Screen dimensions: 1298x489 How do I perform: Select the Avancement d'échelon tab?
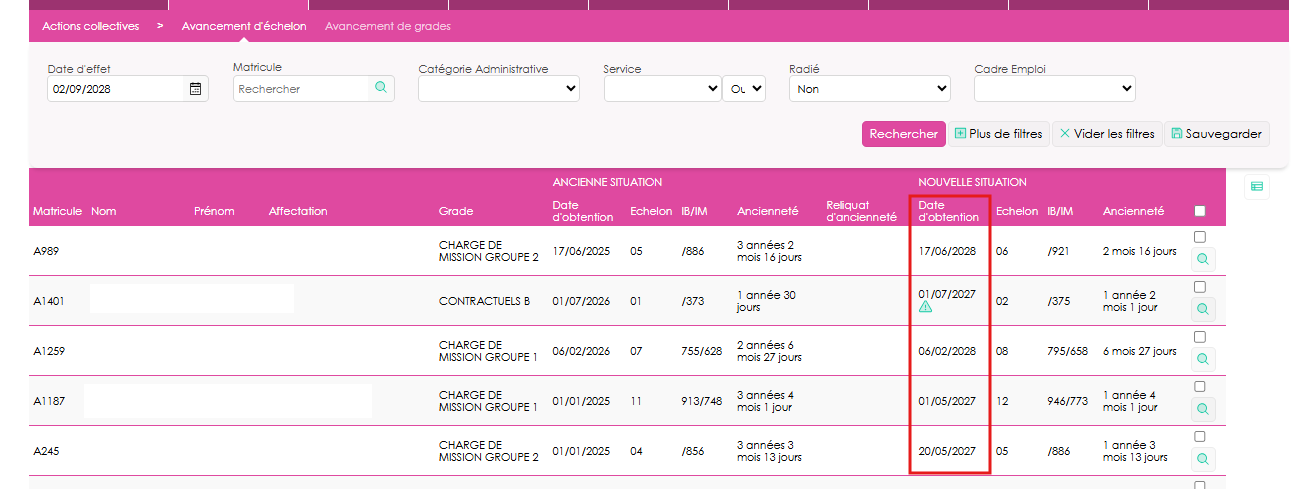(x=244, y=26)
